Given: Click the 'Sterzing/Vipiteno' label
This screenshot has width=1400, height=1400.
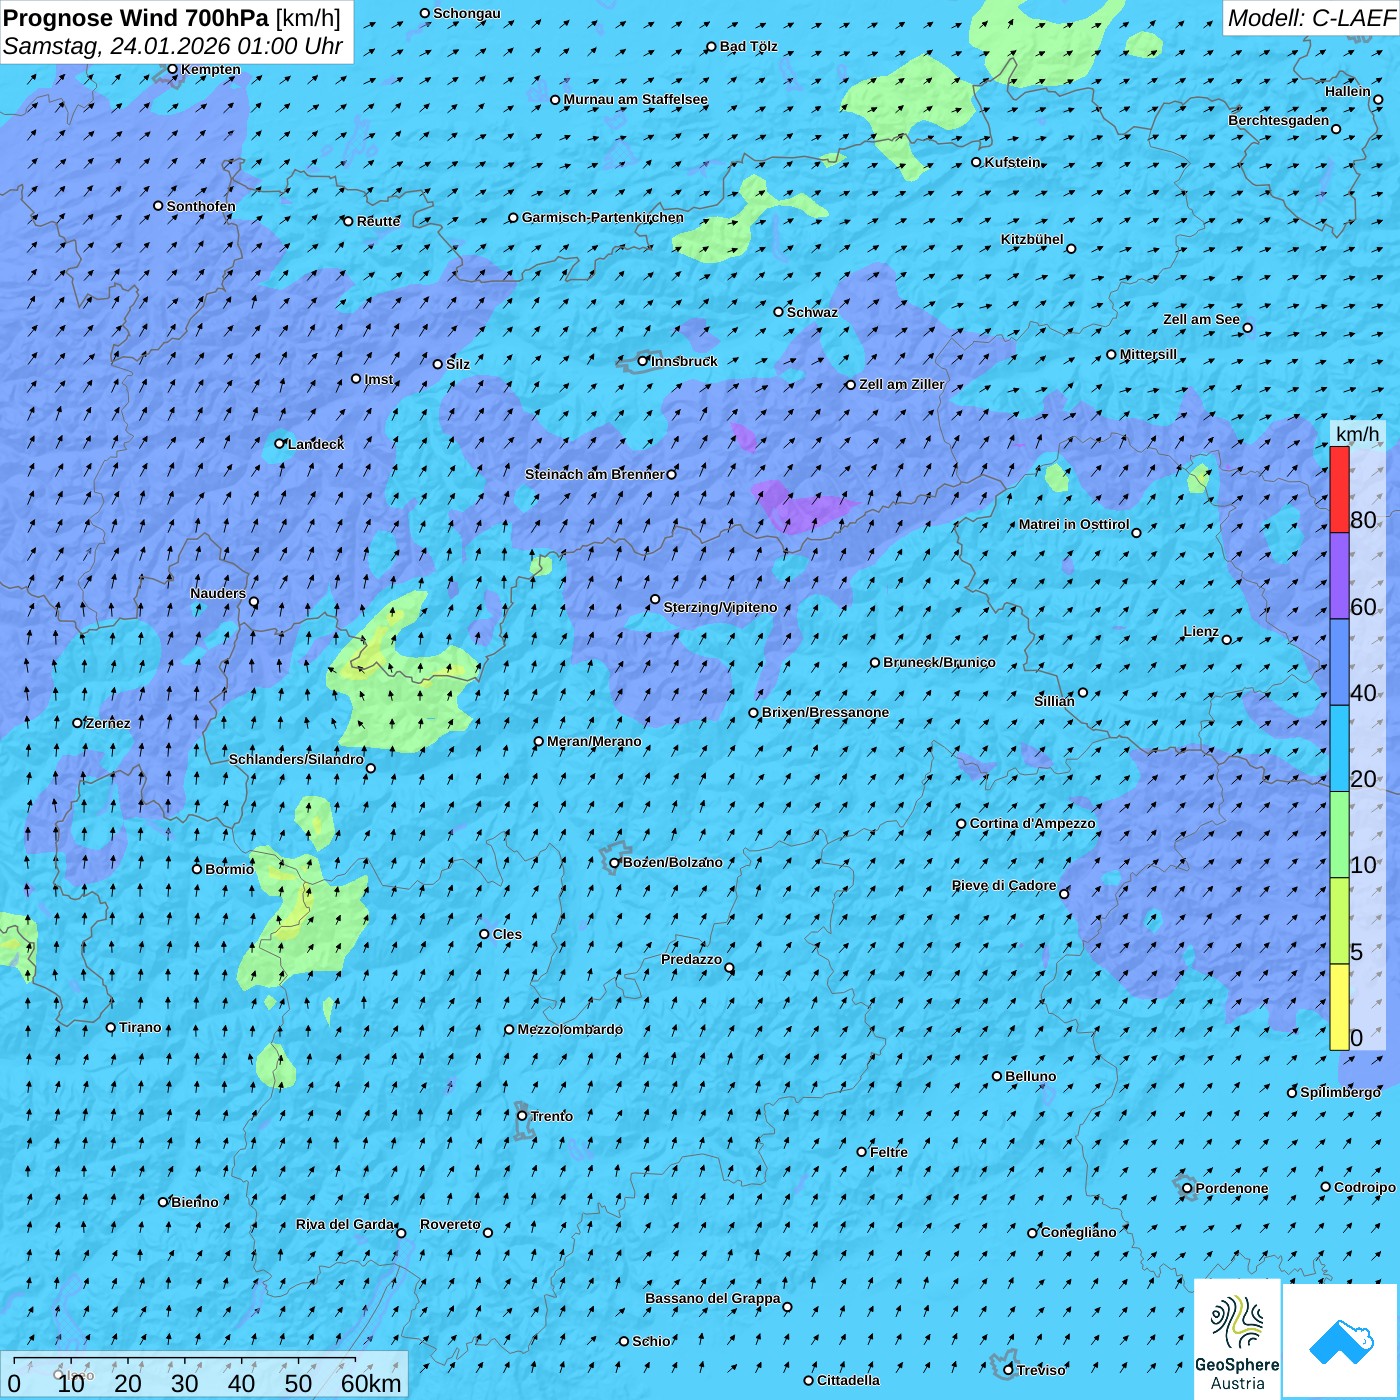Looking at the screenshot, I should 720,607.
